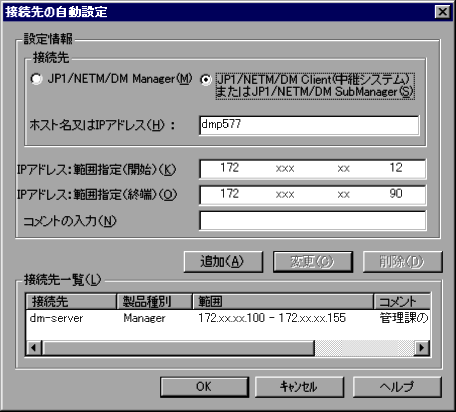Click the 接続先 column header
The width and height of the screenshot is (456, 412).
pyautogui.click(x=71, y=302)
